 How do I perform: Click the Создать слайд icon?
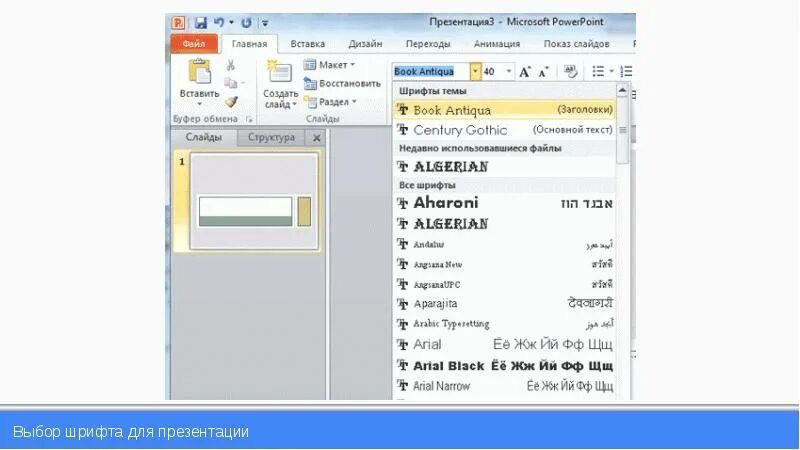tap(279, 71)
